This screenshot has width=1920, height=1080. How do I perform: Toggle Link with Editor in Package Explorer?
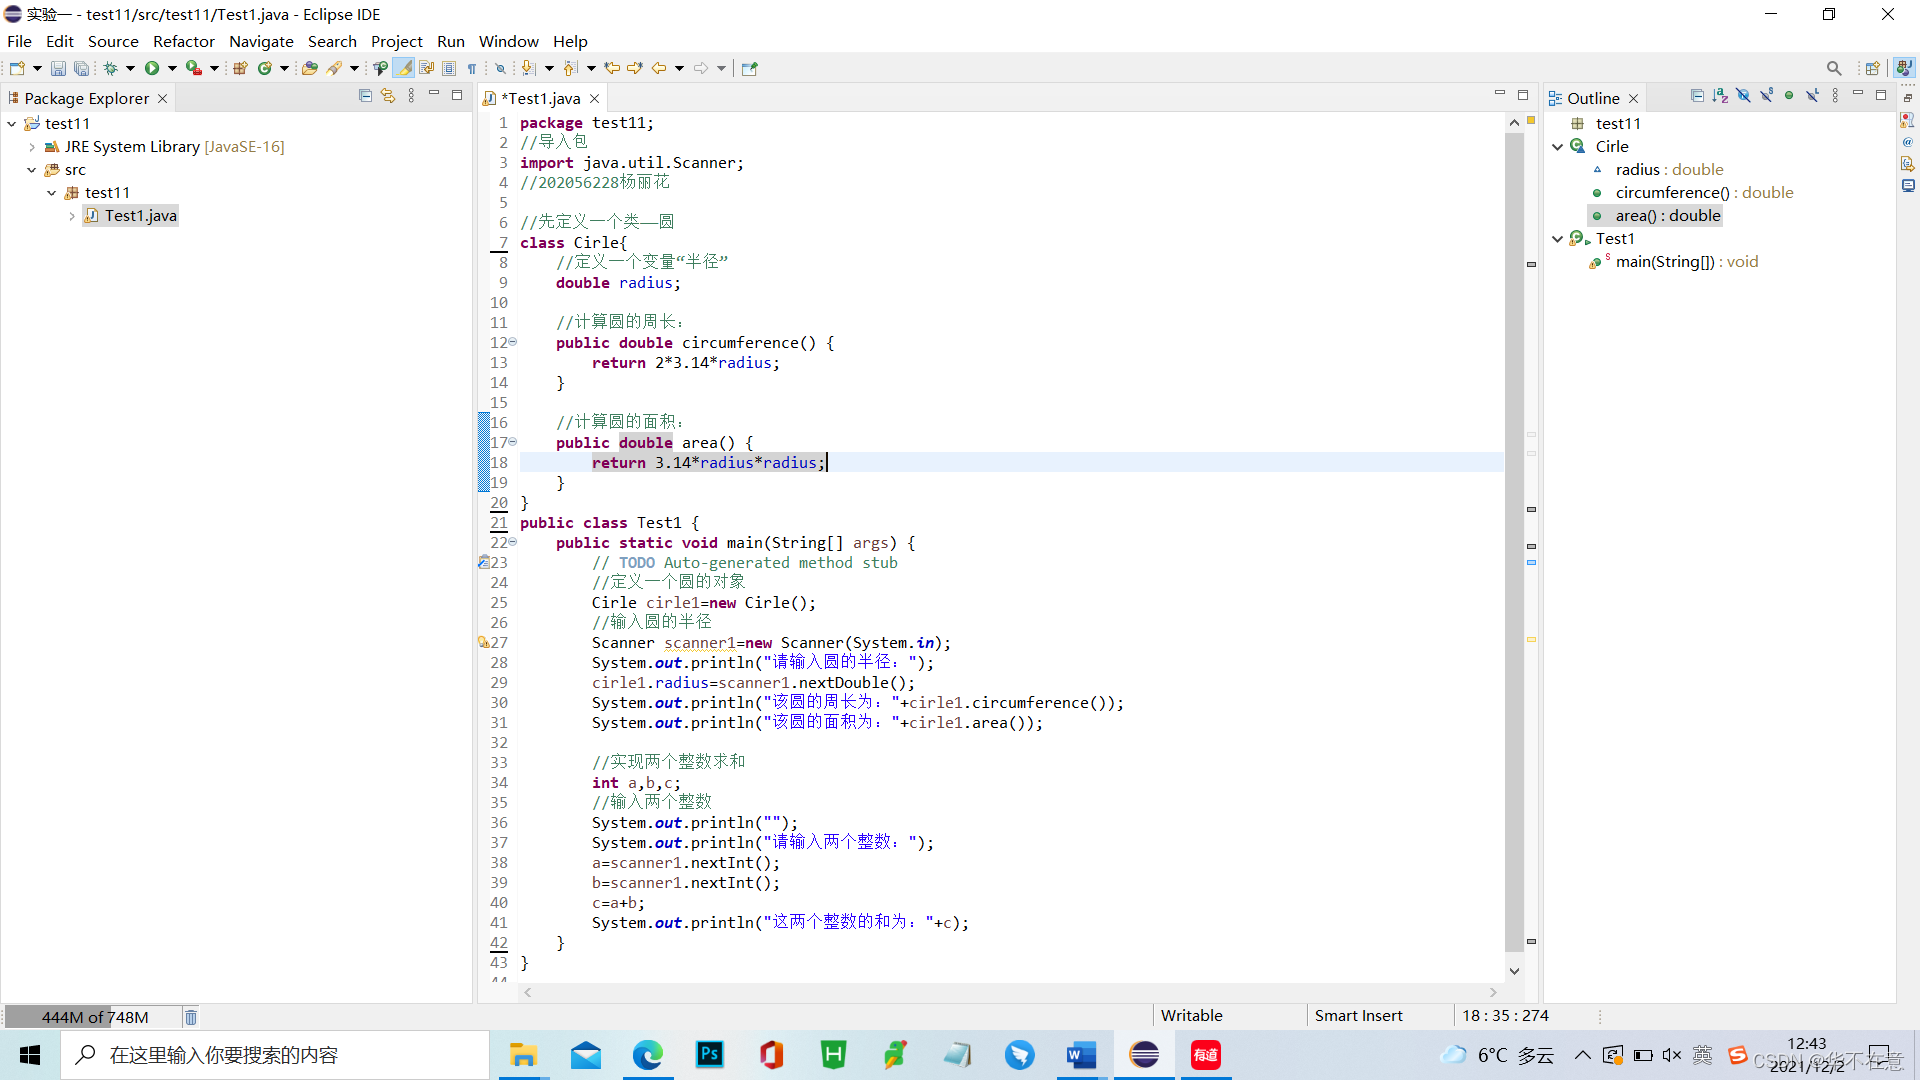[x=388, y=96]
